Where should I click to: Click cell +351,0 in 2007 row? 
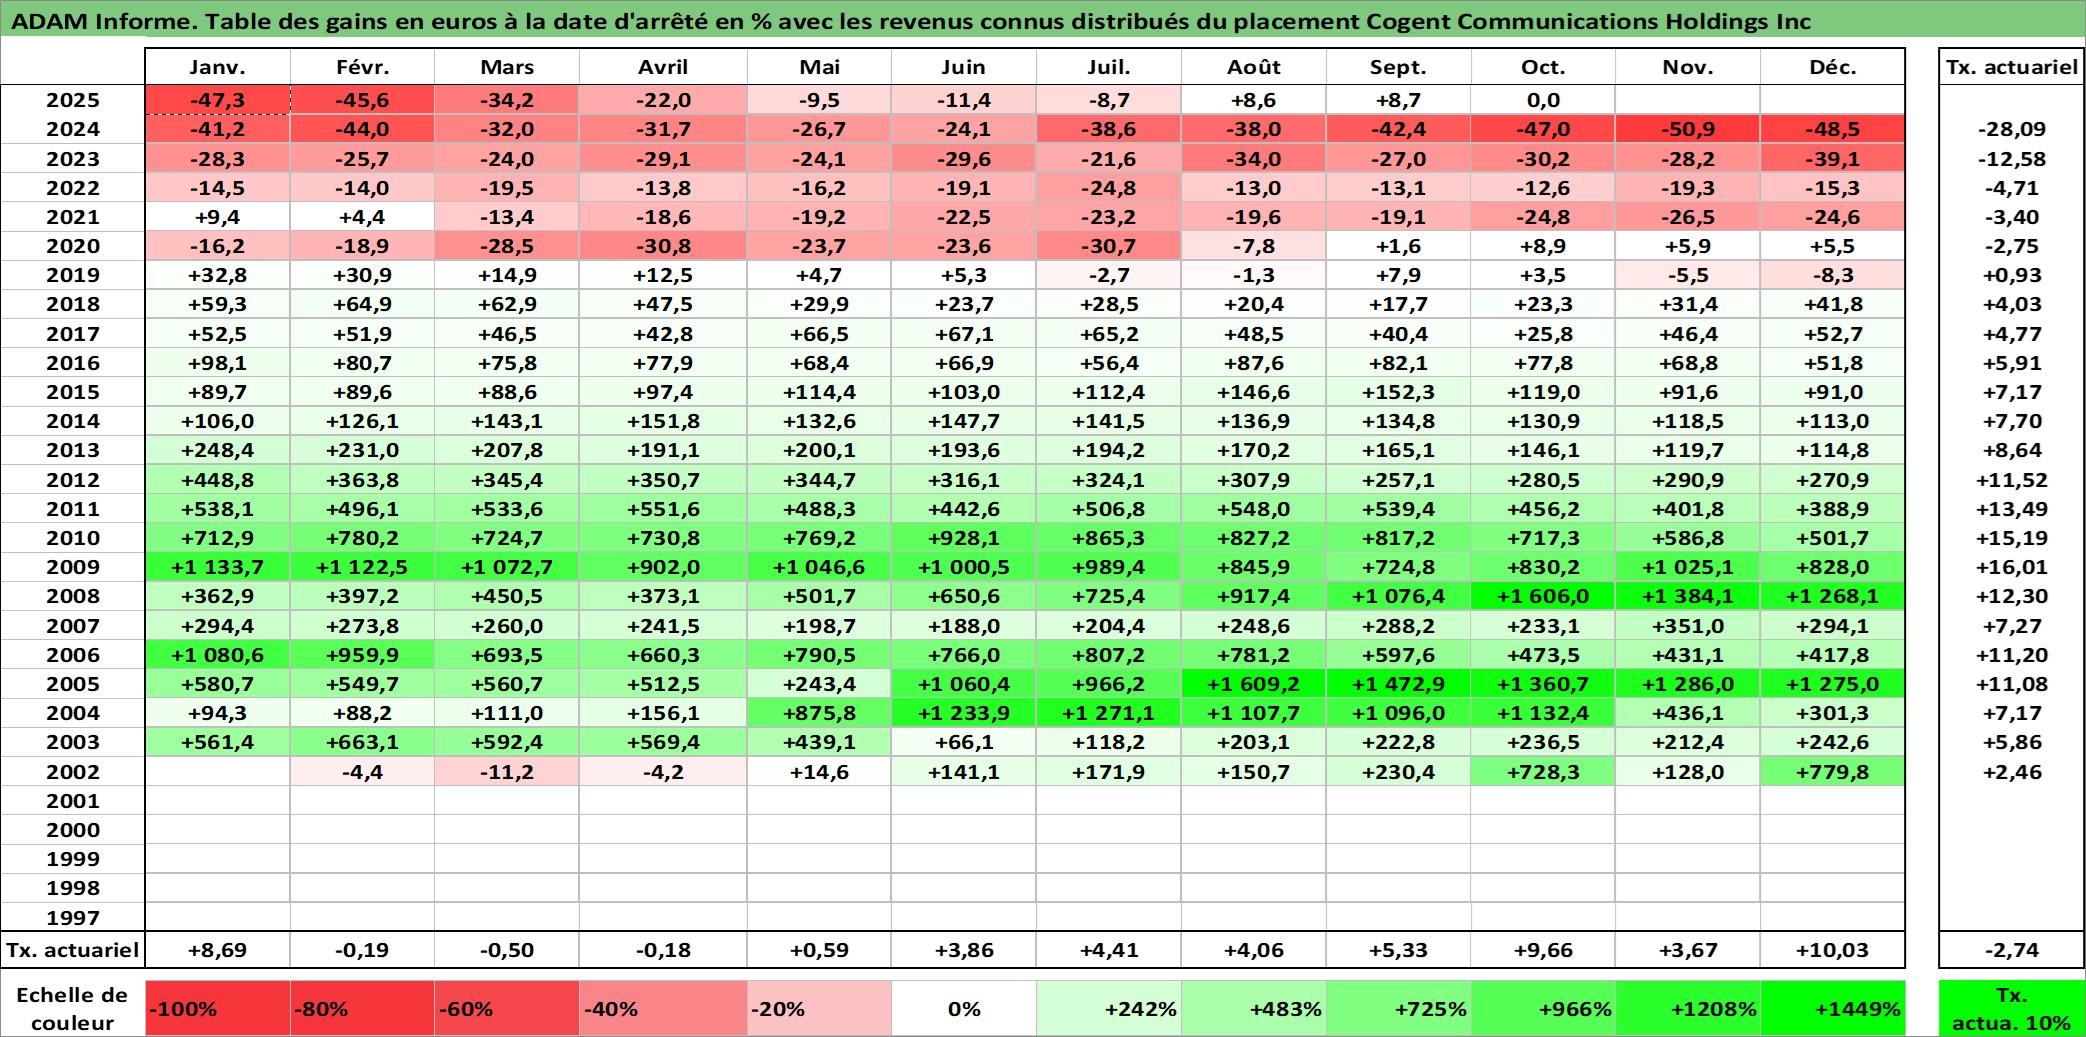(x=1688, y=626)
